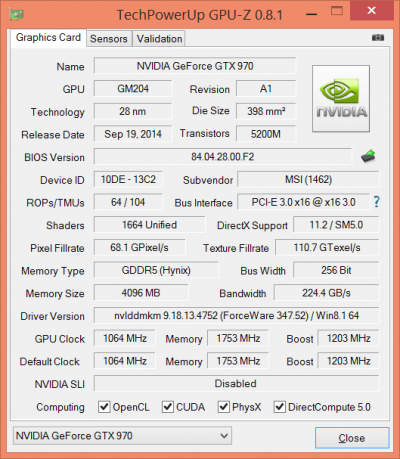Click the BIOS Version field
The height and width of the screenshot is (459, 400).
[x=223, y=157]
